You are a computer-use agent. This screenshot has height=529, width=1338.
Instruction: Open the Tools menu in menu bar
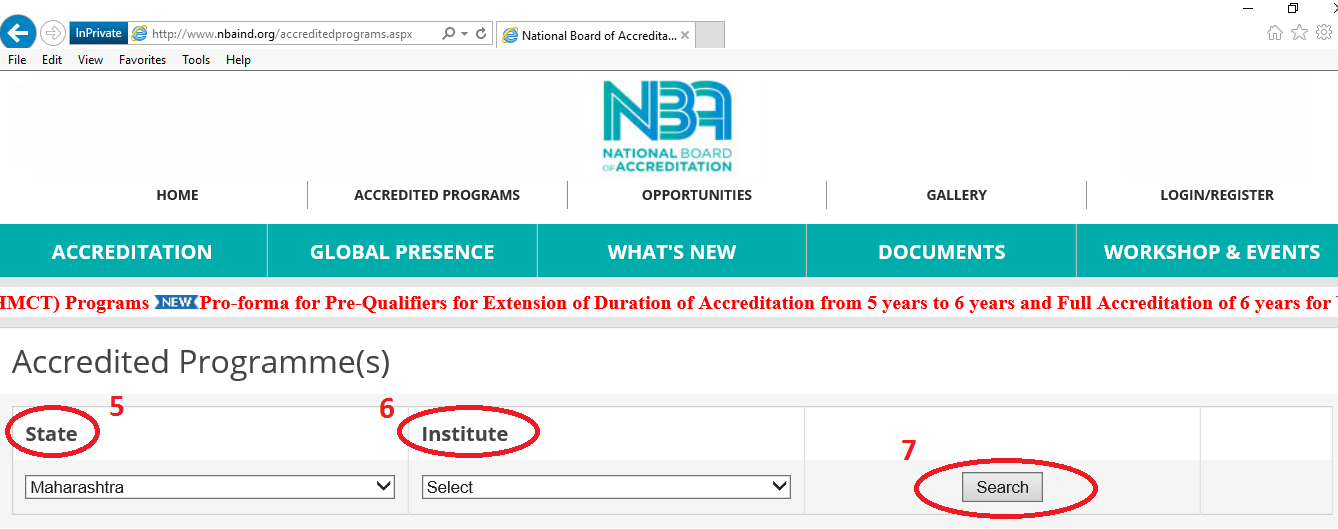(x=196, y=60)
